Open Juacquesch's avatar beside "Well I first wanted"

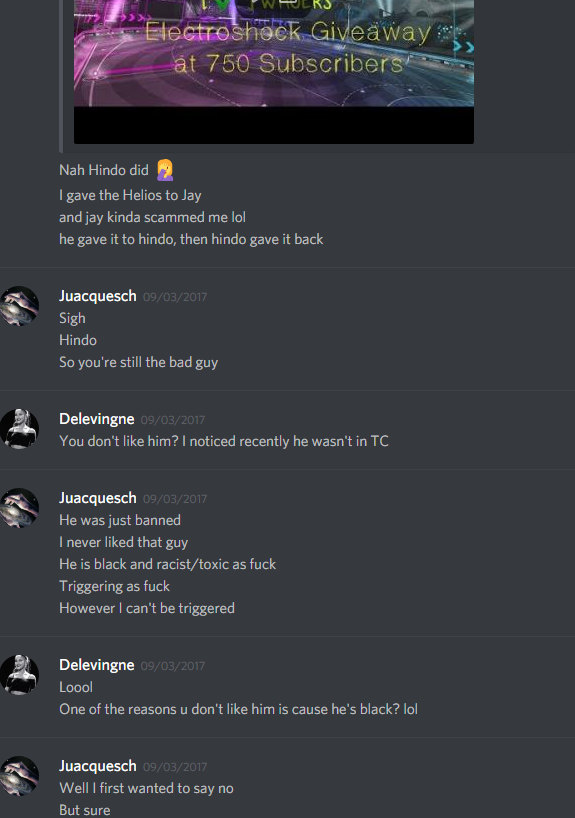pos(19,776)
